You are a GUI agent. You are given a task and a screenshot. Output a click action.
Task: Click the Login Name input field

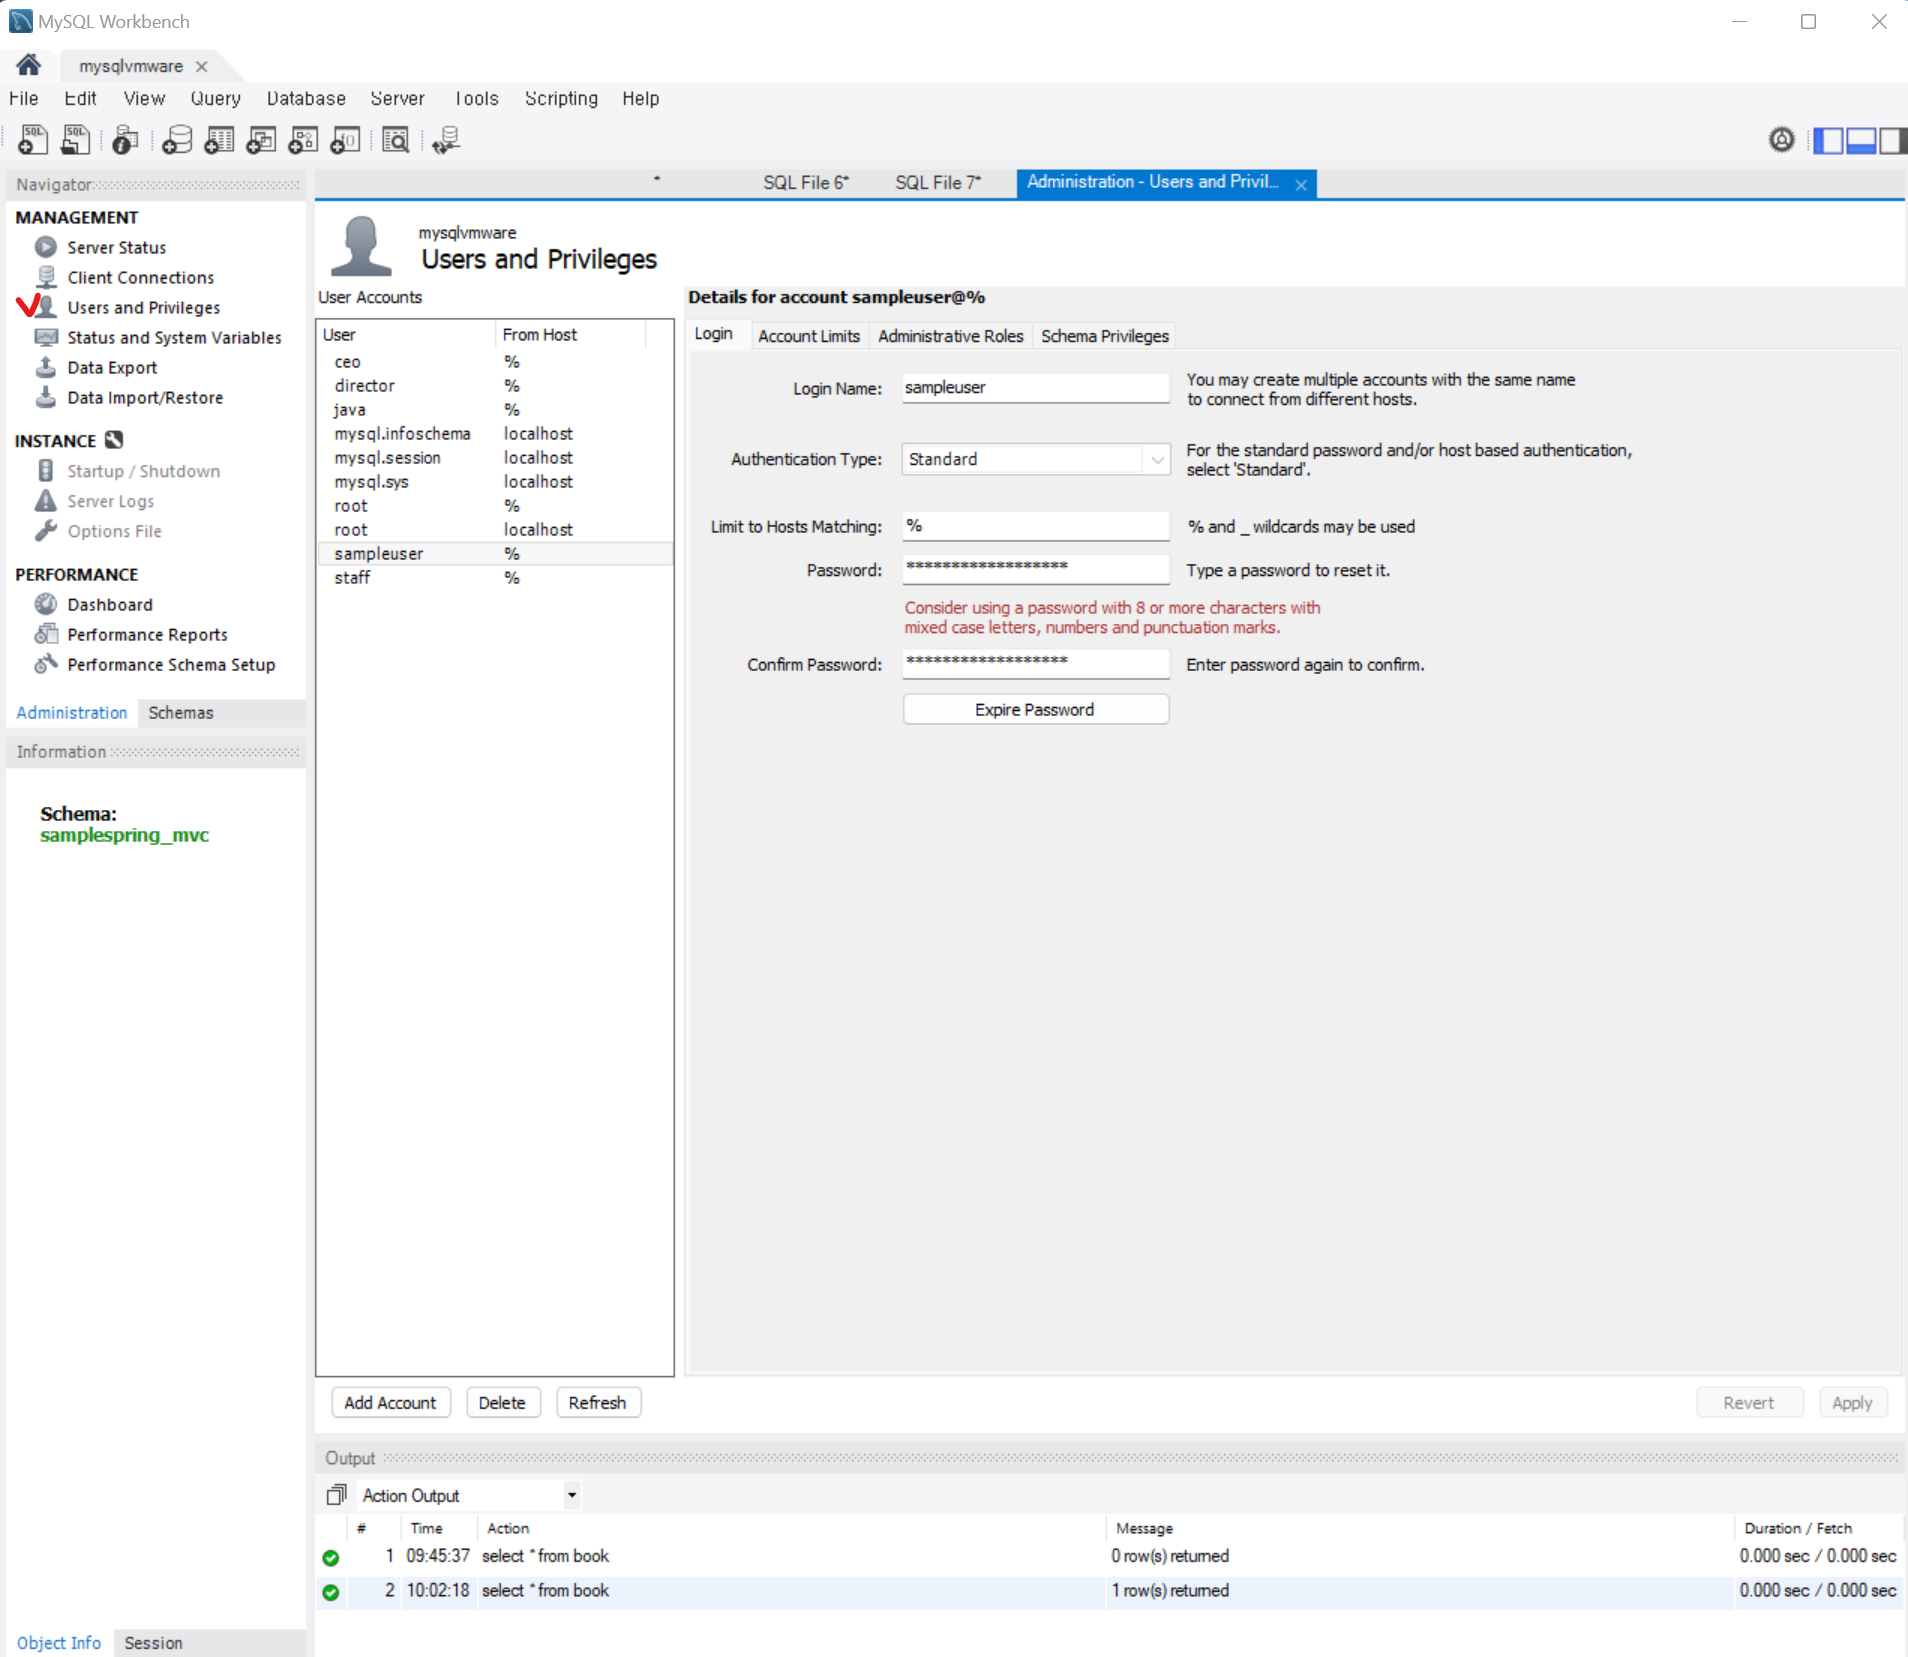(x=1035, y=387)
